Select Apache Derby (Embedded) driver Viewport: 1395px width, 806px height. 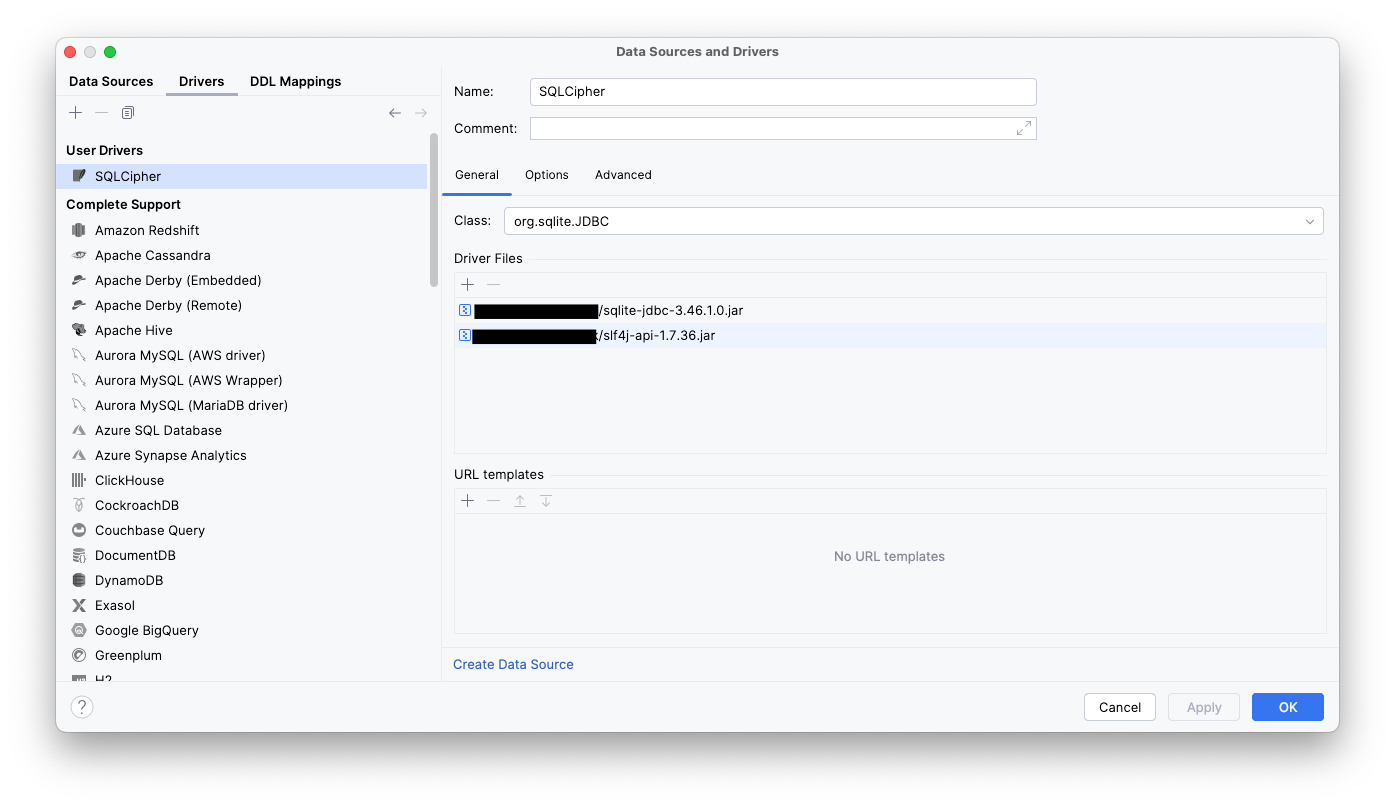tap(242, 280)
